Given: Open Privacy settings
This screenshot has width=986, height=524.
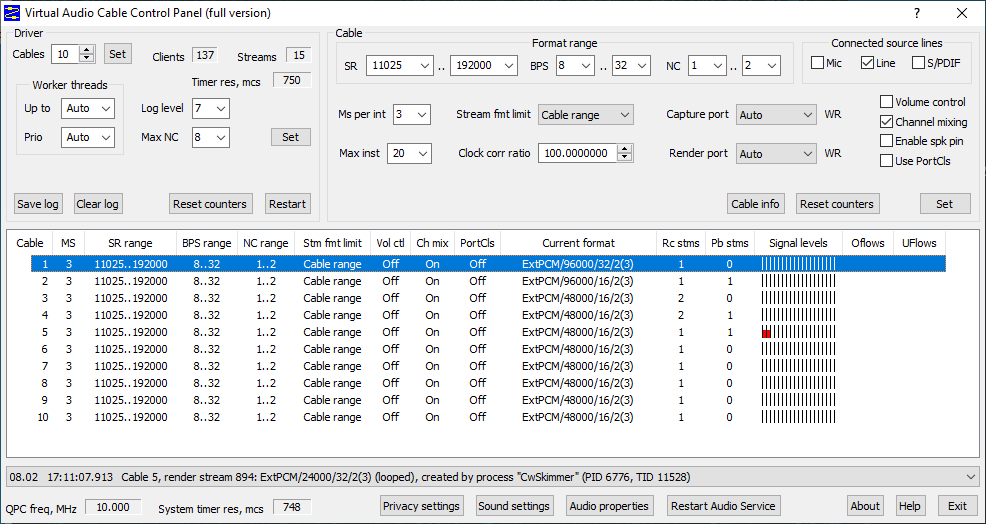Looking at the screenshot, I should (422, 506).
